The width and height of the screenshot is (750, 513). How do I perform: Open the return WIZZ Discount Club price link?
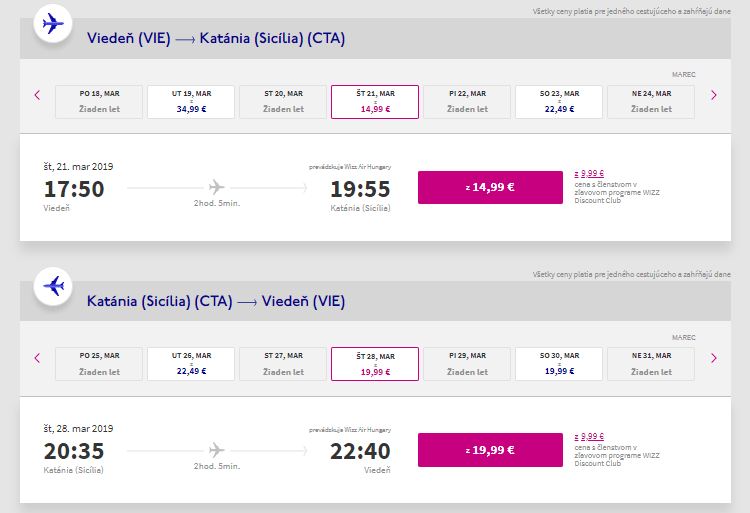(x=589, y=436)
